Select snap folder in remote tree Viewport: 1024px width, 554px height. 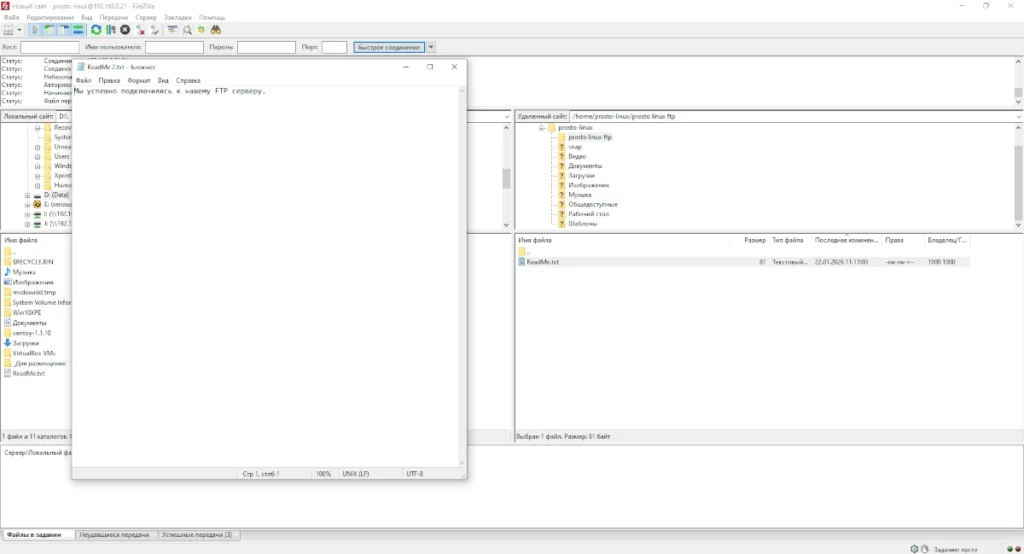coord(575,147)
